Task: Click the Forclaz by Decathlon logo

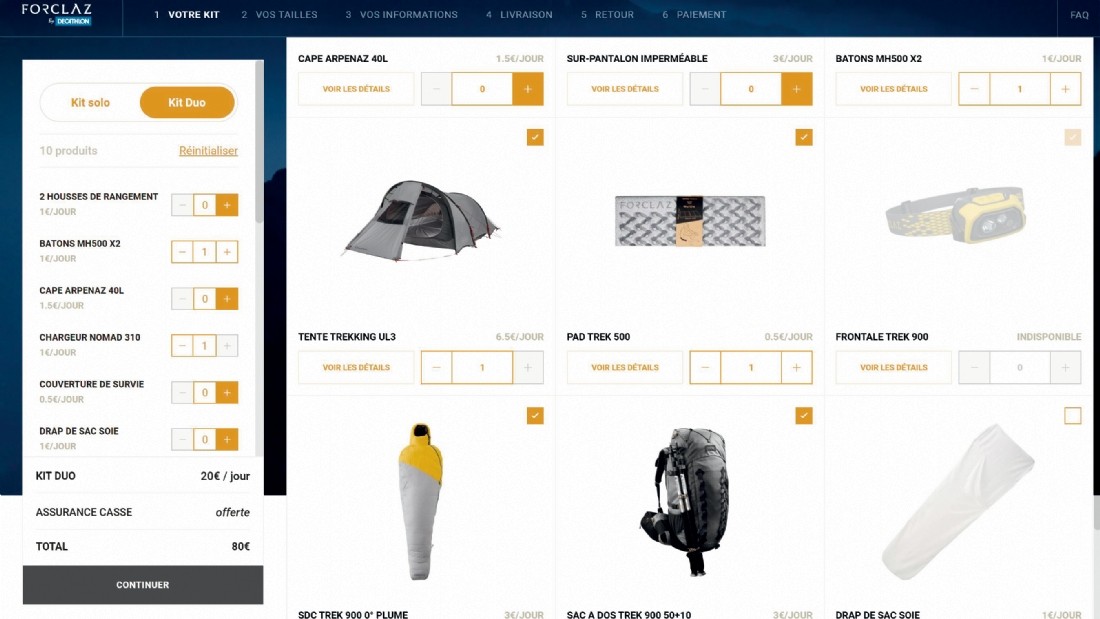Action: coord(57,14)
